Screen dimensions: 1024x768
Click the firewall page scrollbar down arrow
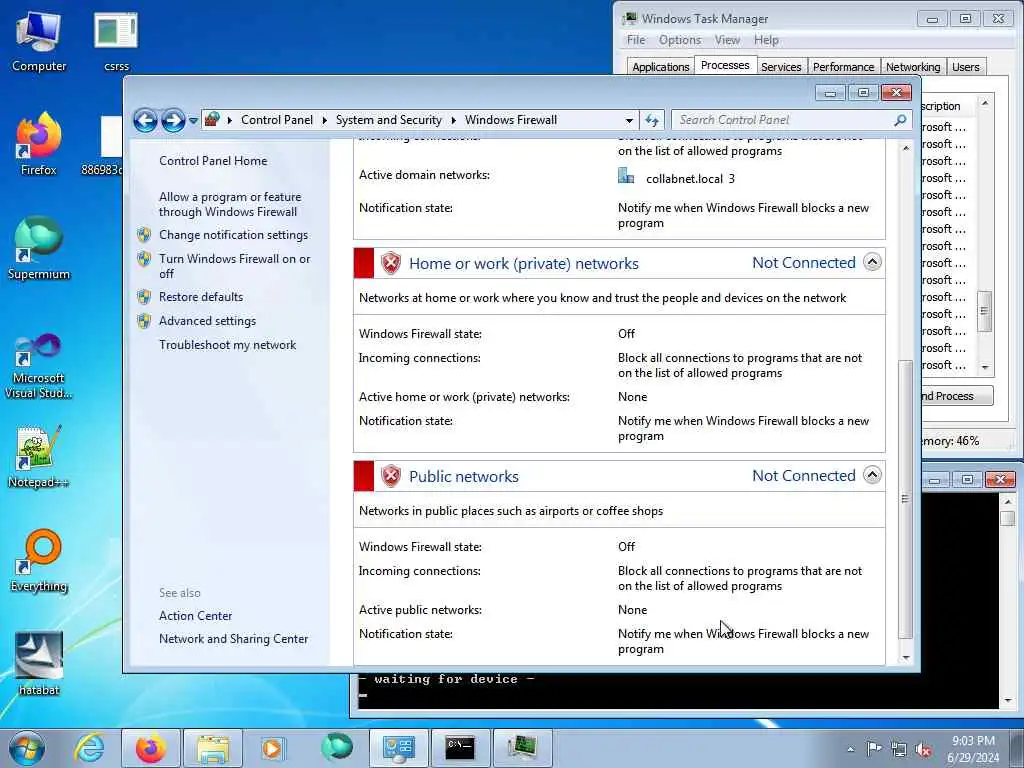click(x=905, y=658)
